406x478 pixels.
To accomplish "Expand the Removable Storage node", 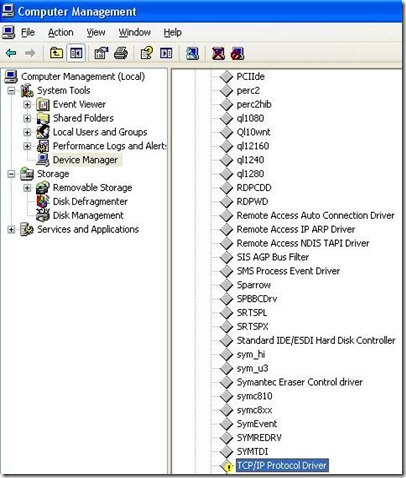I will click(x=27, y=188).
